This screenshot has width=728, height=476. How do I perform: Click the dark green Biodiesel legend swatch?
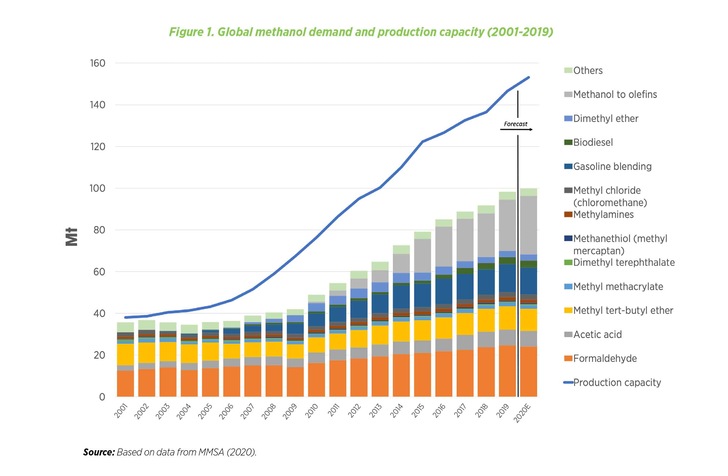pos(568,142)
